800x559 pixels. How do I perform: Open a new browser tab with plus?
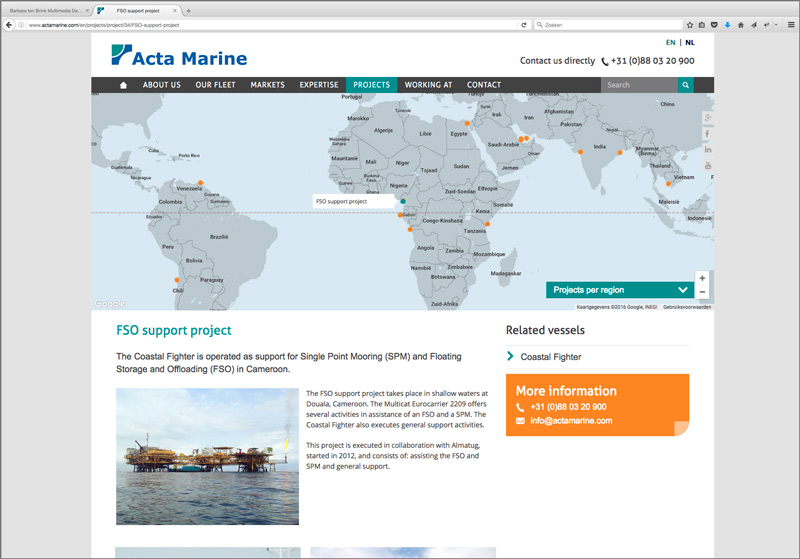coord(188,10)
